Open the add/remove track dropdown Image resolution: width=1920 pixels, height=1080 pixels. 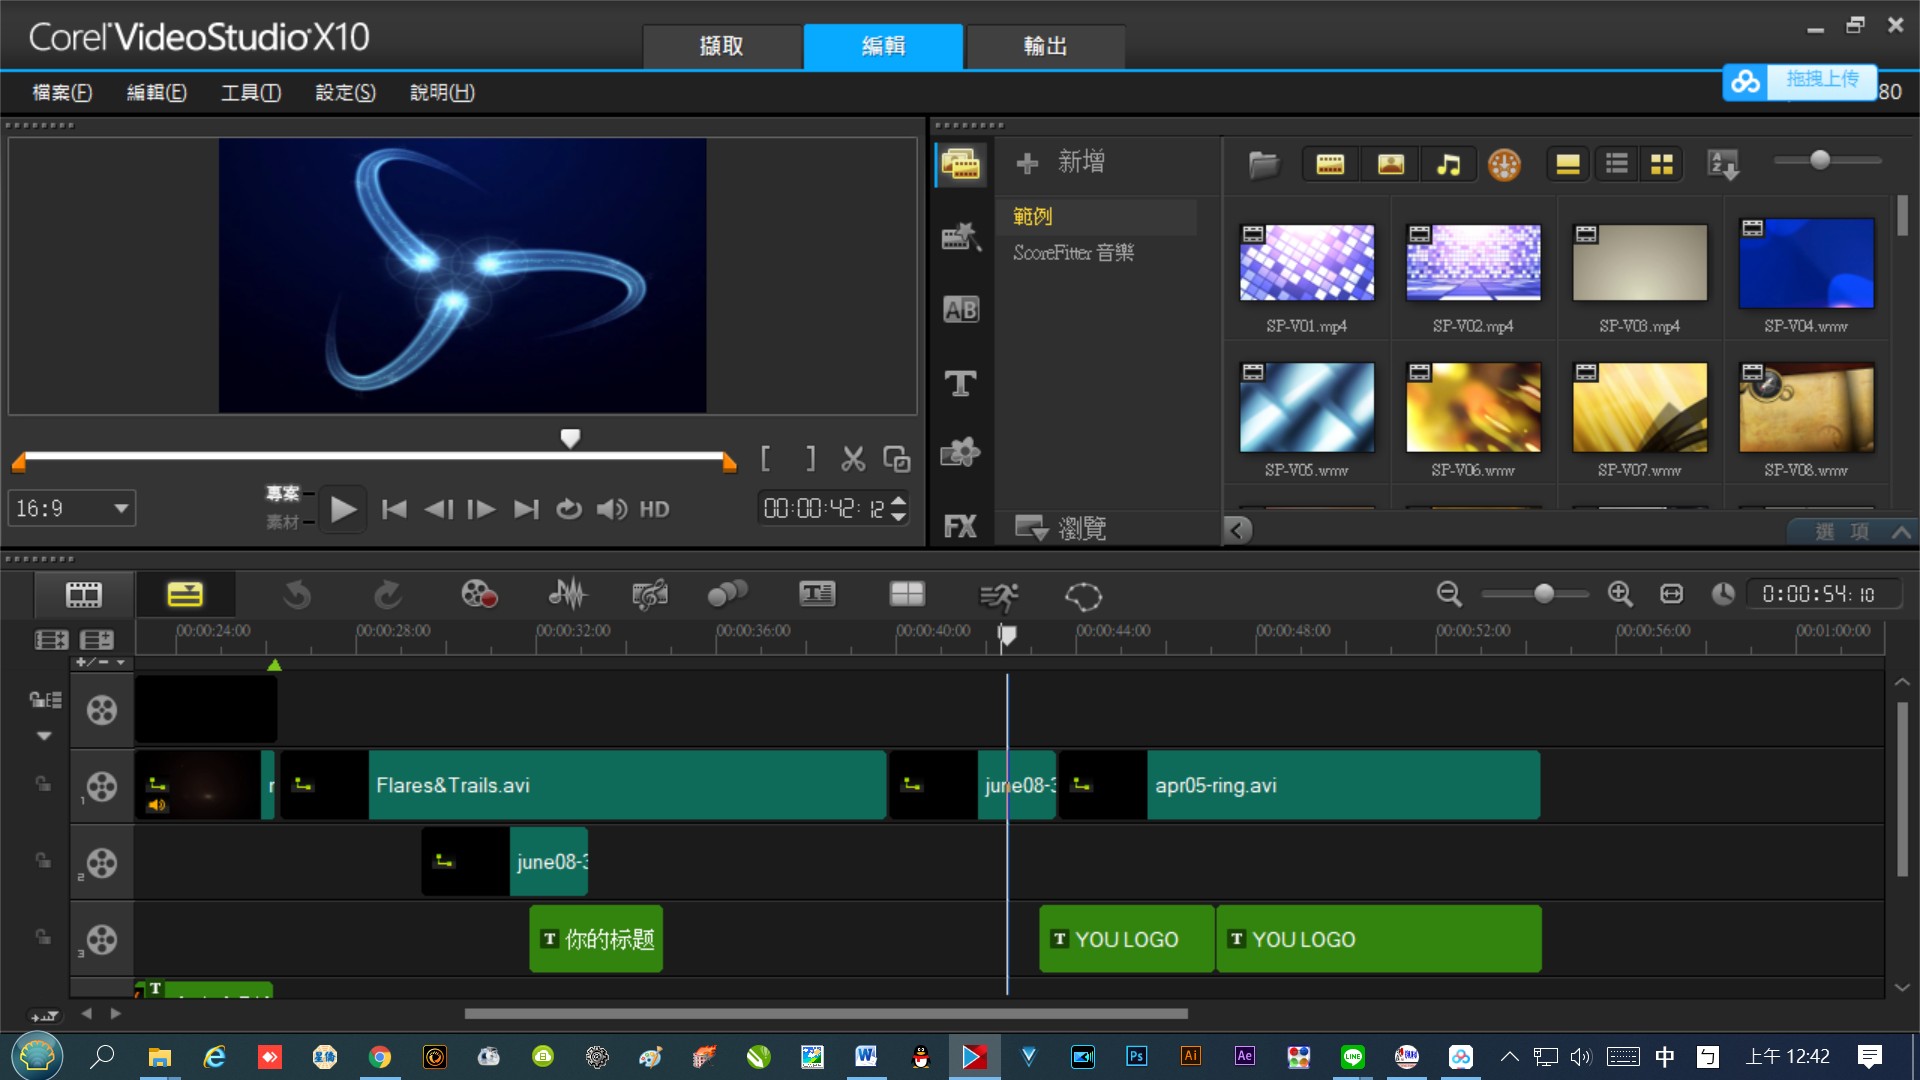coord(101,662)
